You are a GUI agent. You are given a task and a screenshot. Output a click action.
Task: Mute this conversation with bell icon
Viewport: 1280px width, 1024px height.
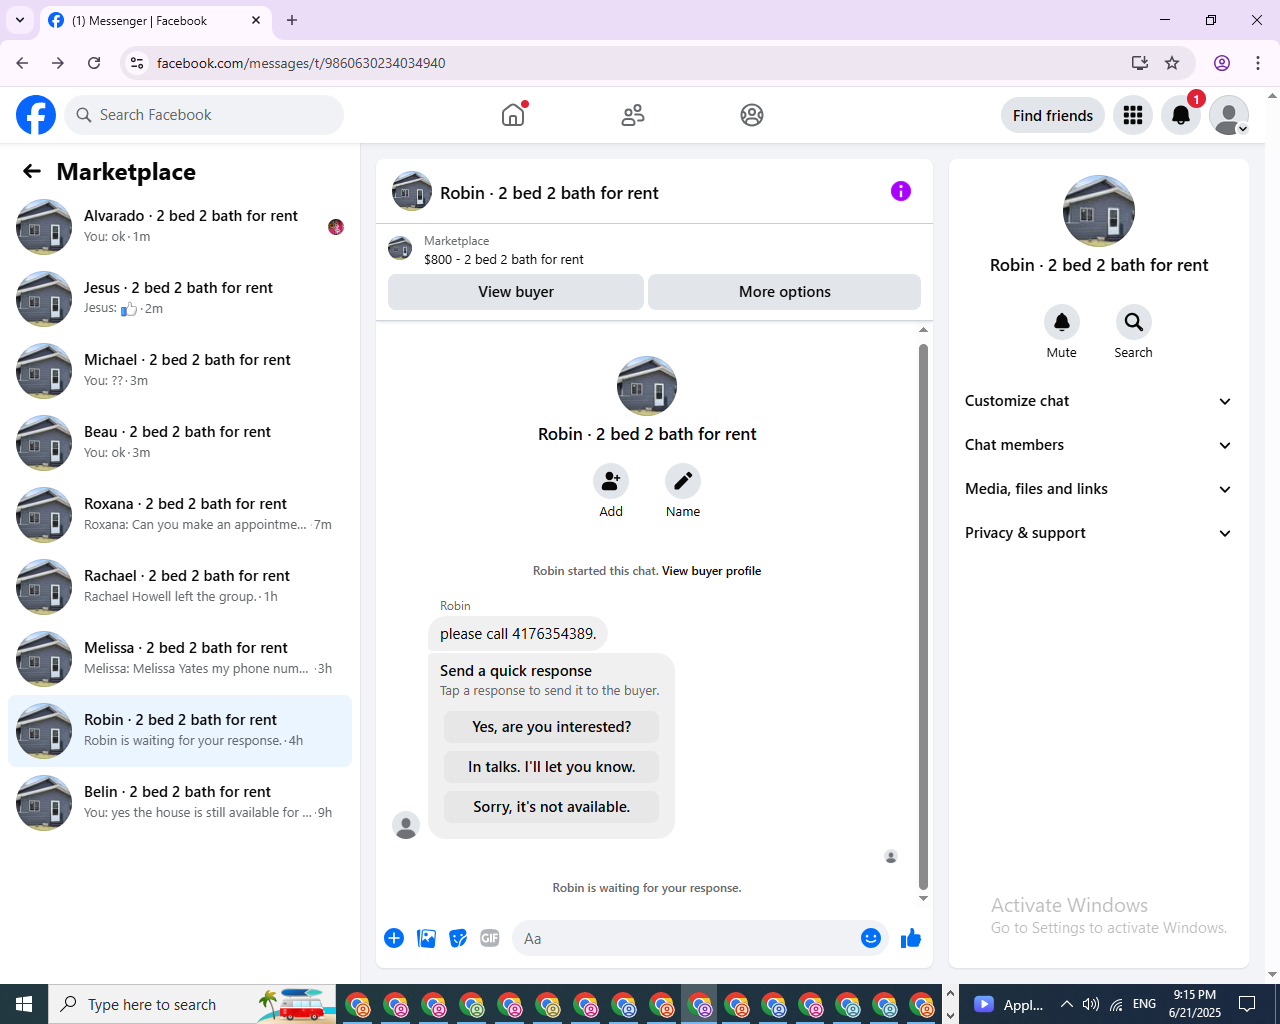coord(1062,322)
